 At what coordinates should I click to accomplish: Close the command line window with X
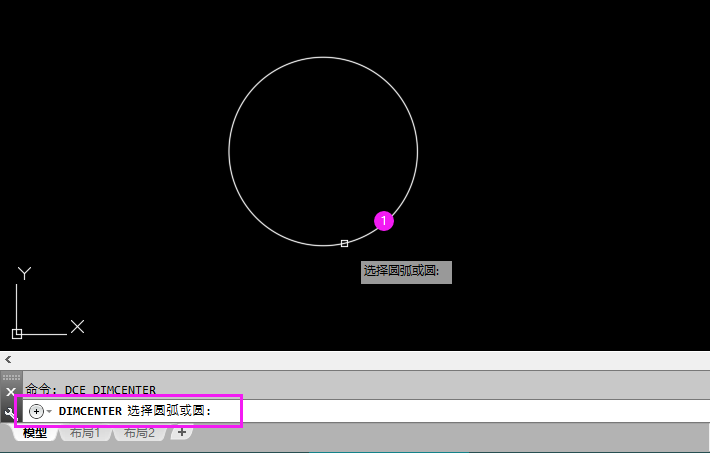(11, 391)
